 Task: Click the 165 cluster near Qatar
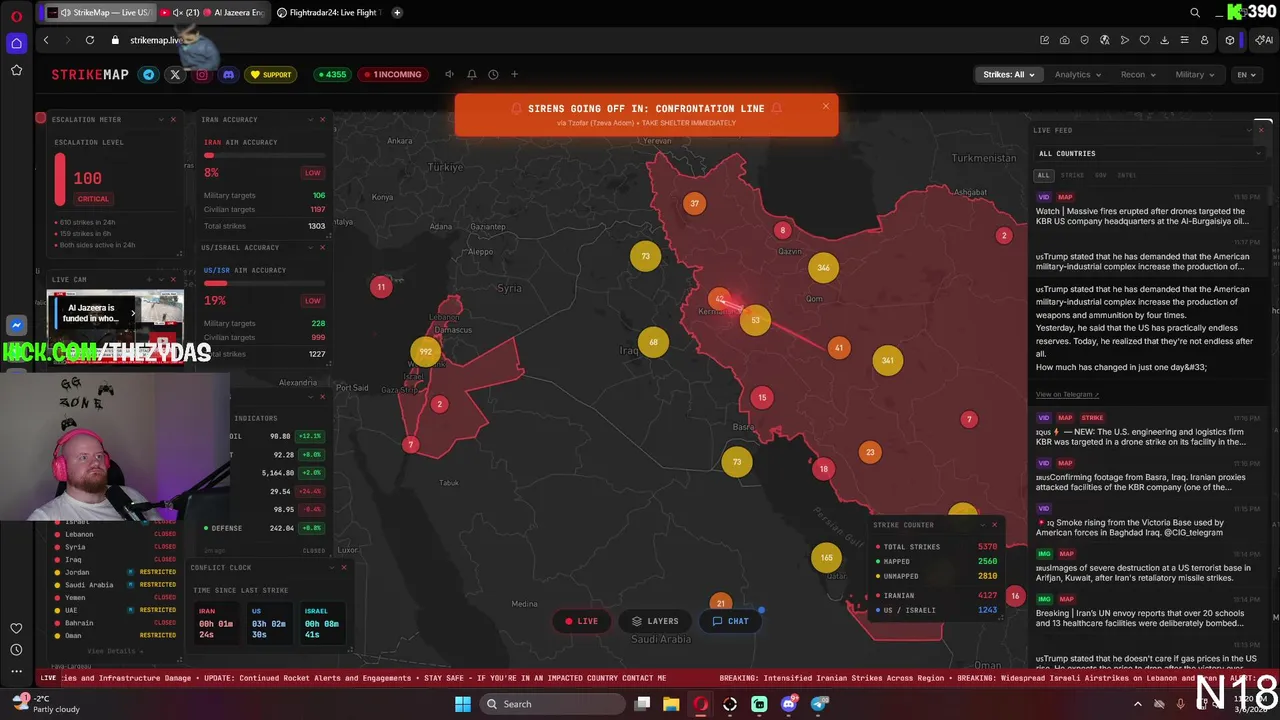click(826, 557)
